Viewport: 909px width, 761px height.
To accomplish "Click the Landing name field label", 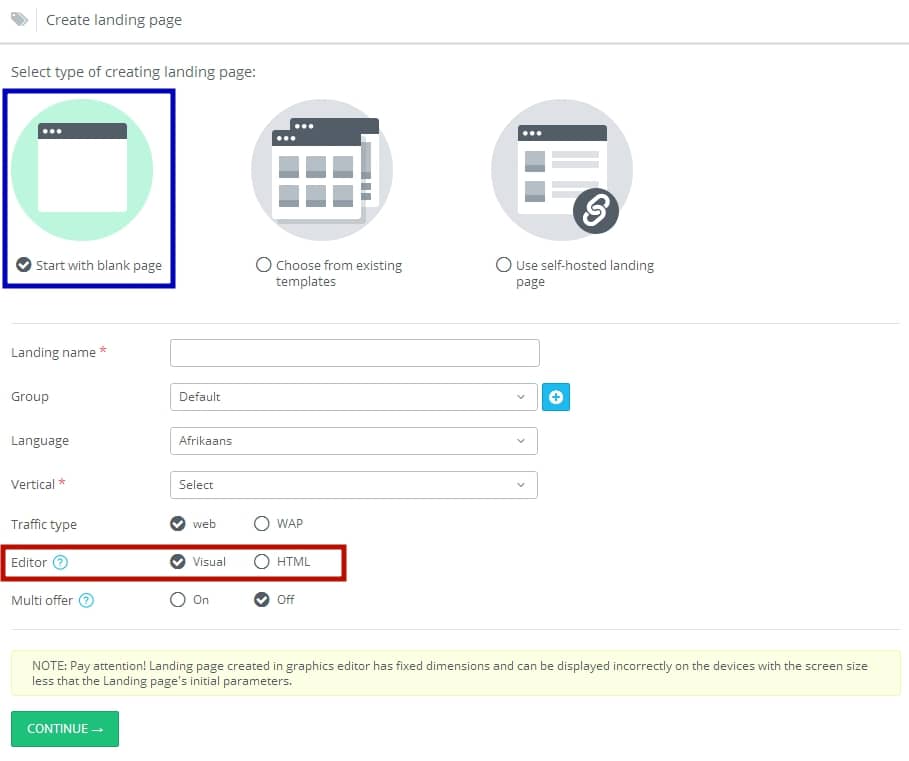I will [53, 352].
